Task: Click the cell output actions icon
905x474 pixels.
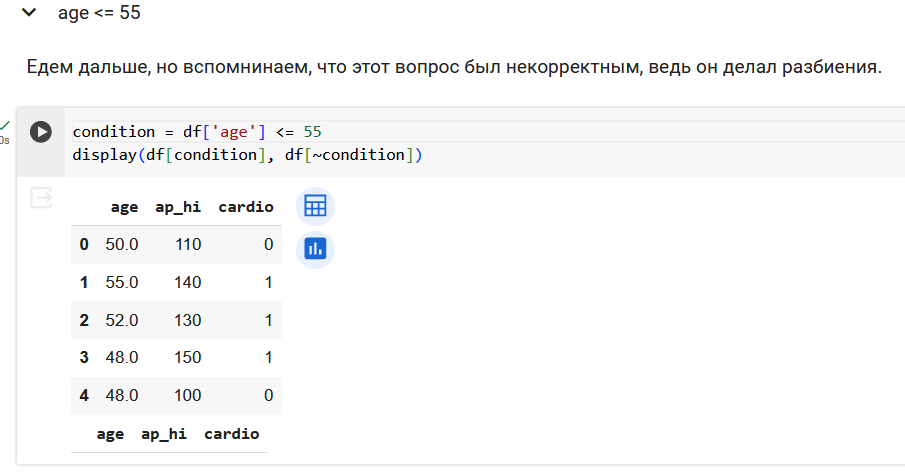Action: coord(41,198)
